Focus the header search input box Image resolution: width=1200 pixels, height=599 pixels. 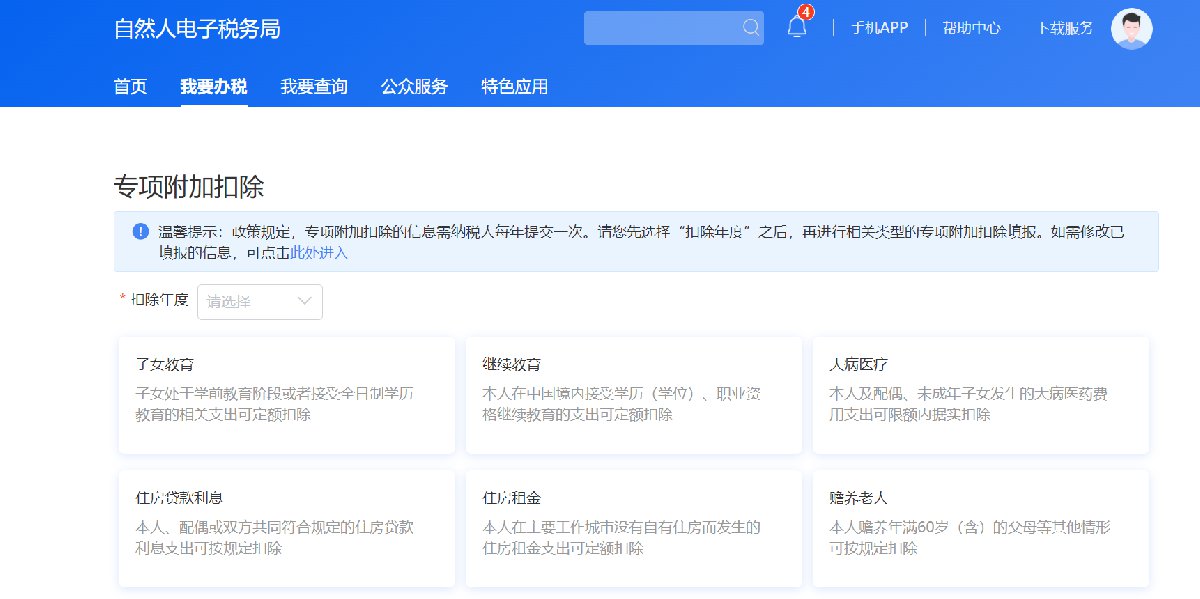[662, 28]
